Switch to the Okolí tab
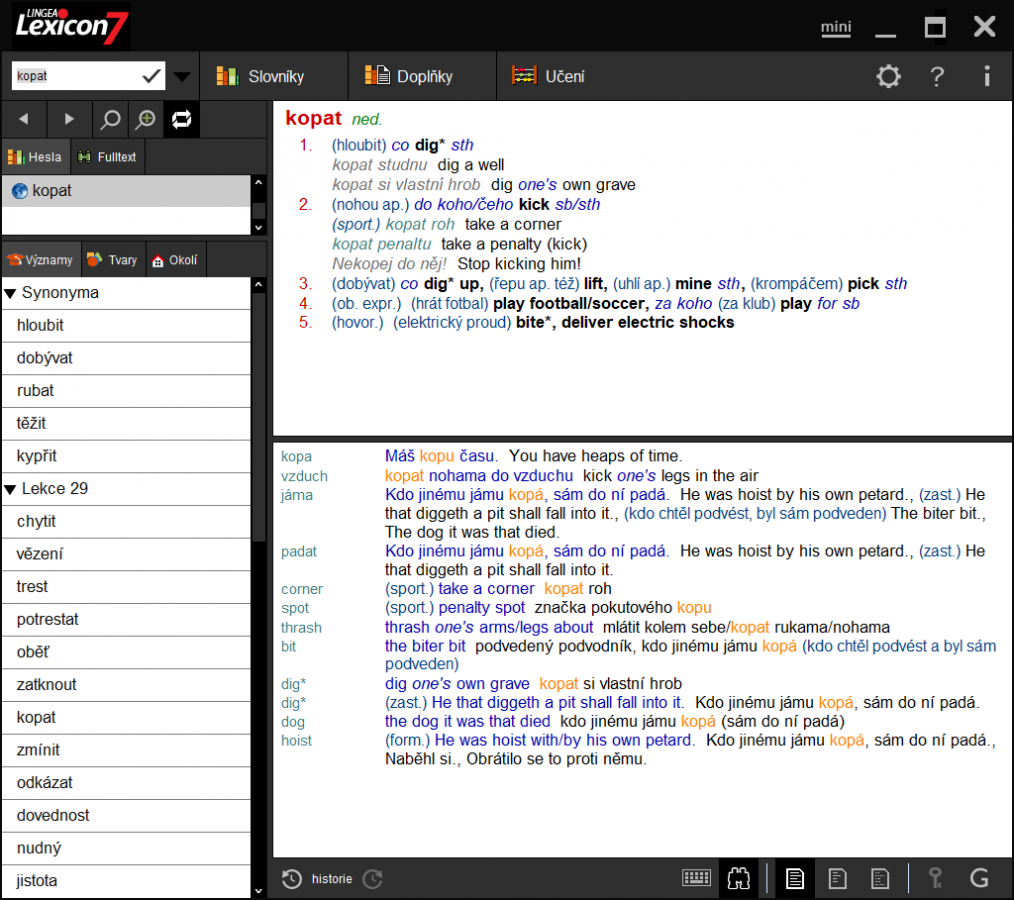Viewport: 1014px width, 900px height. click(175, 259)
